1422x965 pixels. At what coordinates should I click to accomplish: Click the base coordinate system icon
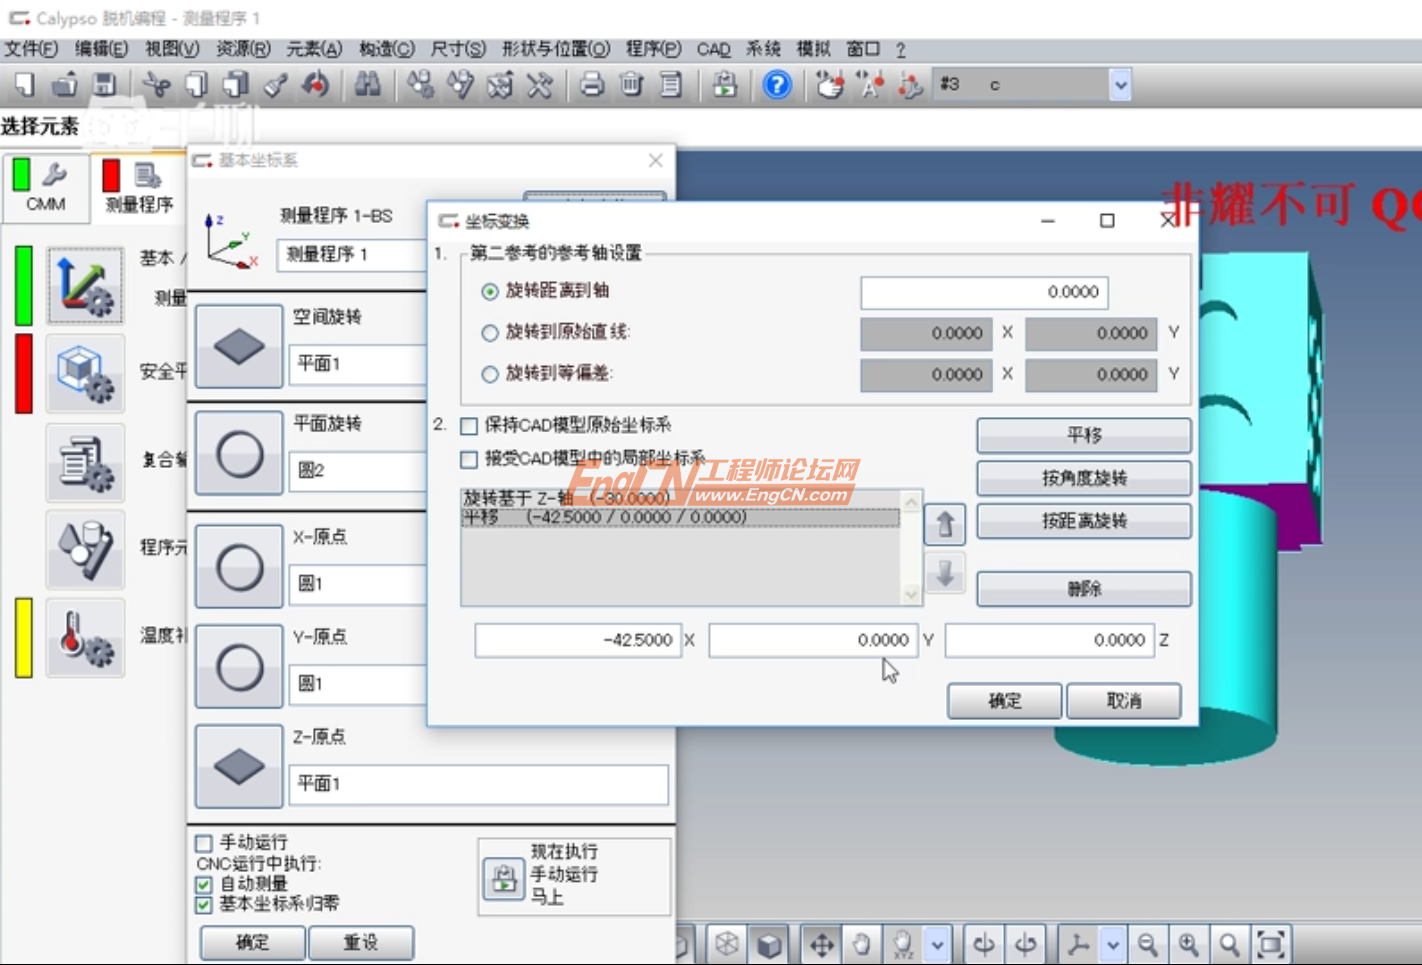(85, 285)
